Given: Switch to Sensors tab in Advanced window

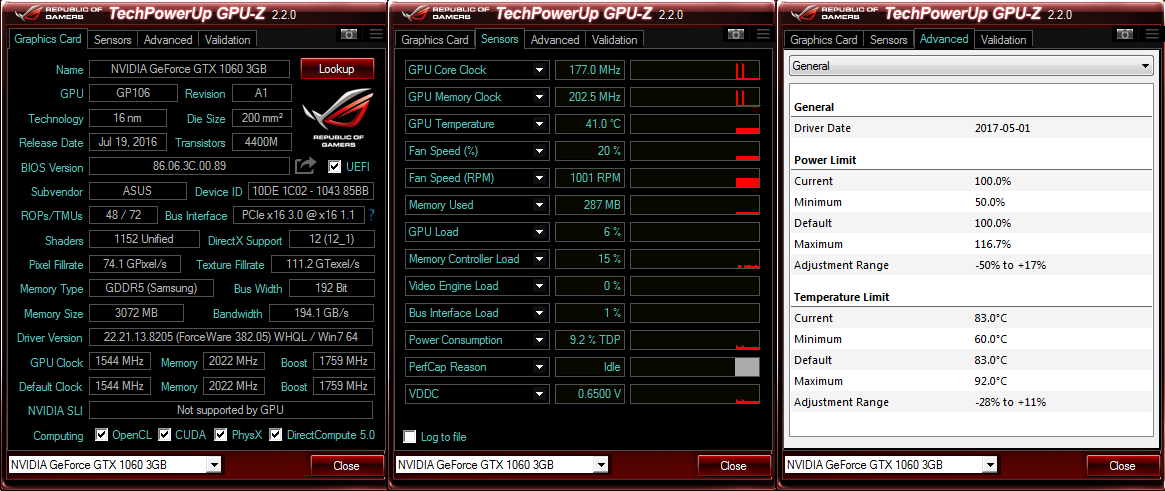Looking at the screenshot, I should point(889,40).
